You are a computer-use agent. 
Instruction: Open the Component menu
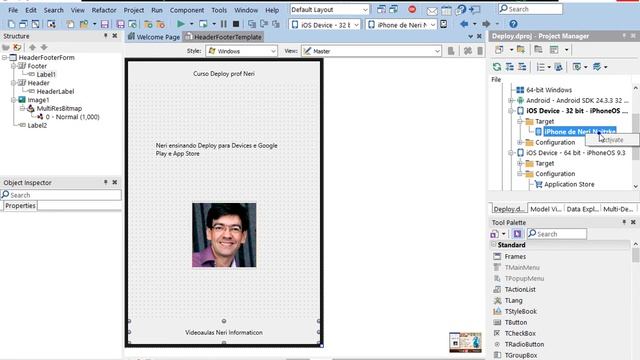187,10
